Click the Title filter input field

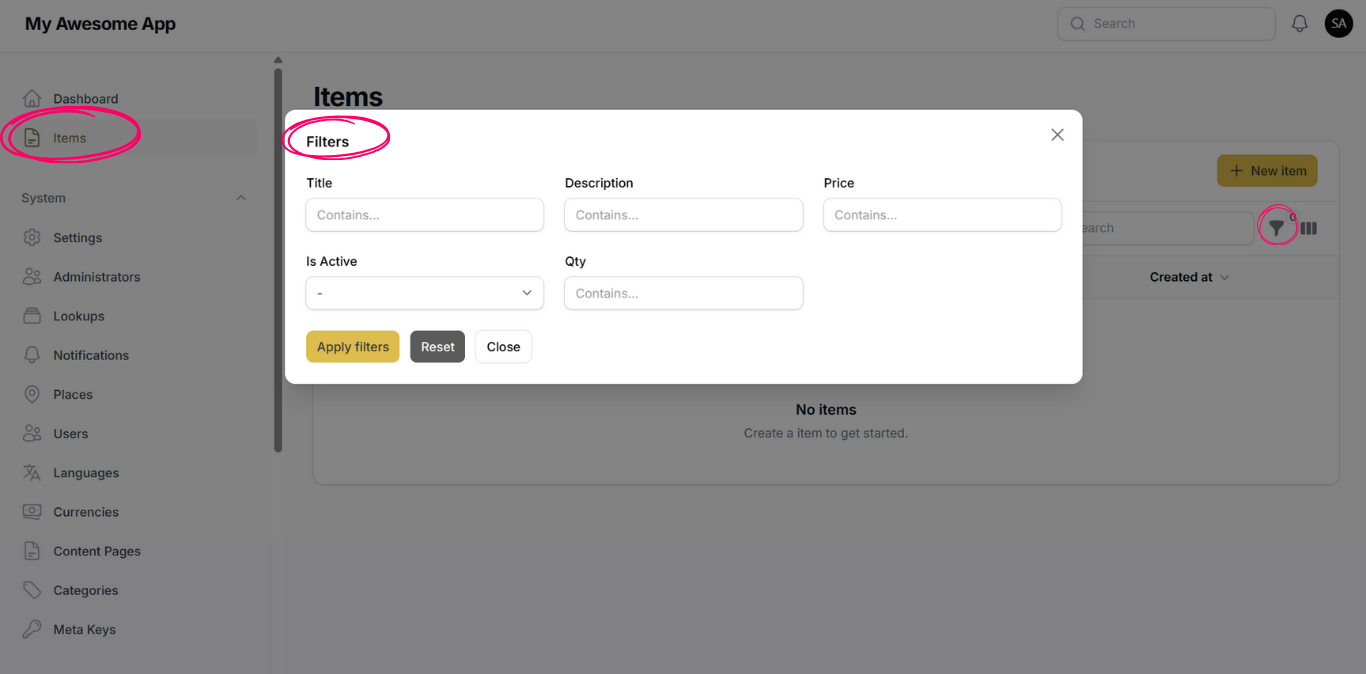coord(424,215)
